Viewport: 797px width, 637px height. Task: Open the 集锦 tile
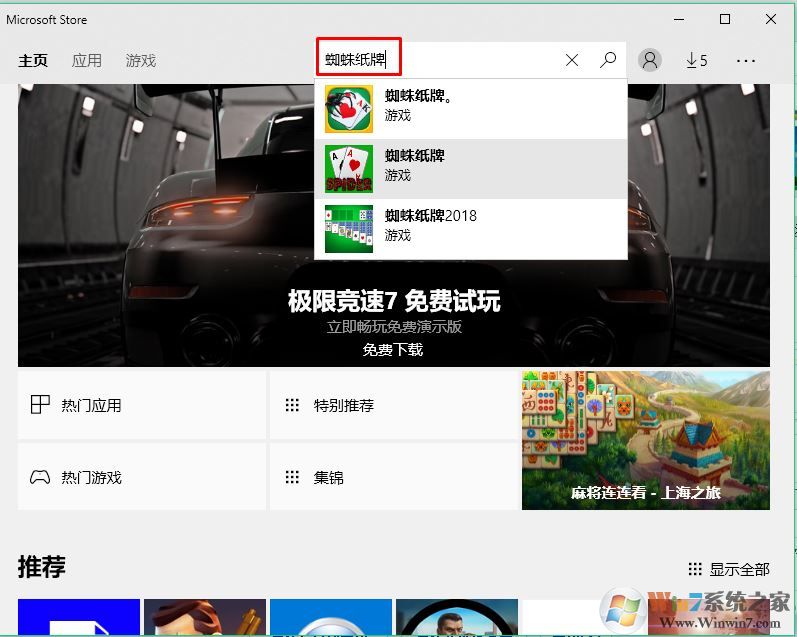pyautogui.click(x=393, y=477)
